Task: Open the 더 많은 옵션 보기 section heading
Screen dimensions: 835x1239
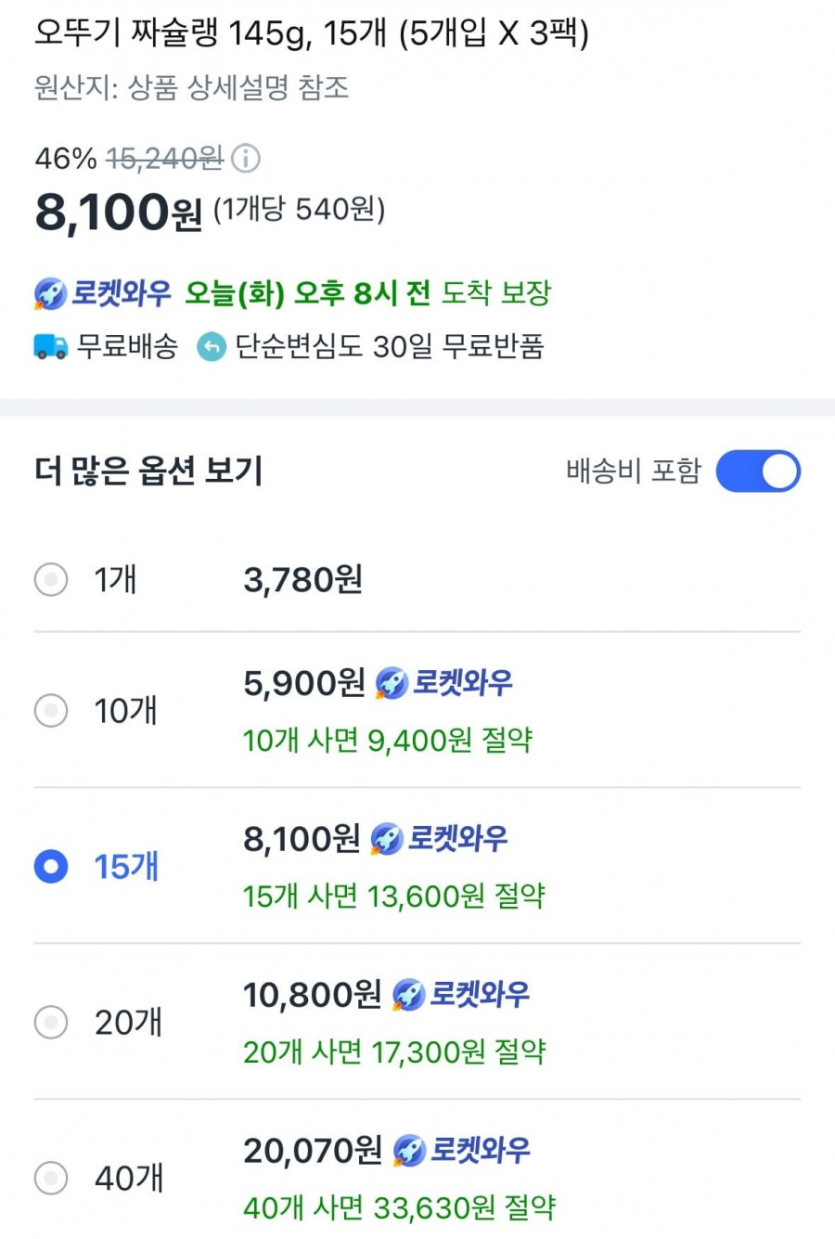Action: 148,472
